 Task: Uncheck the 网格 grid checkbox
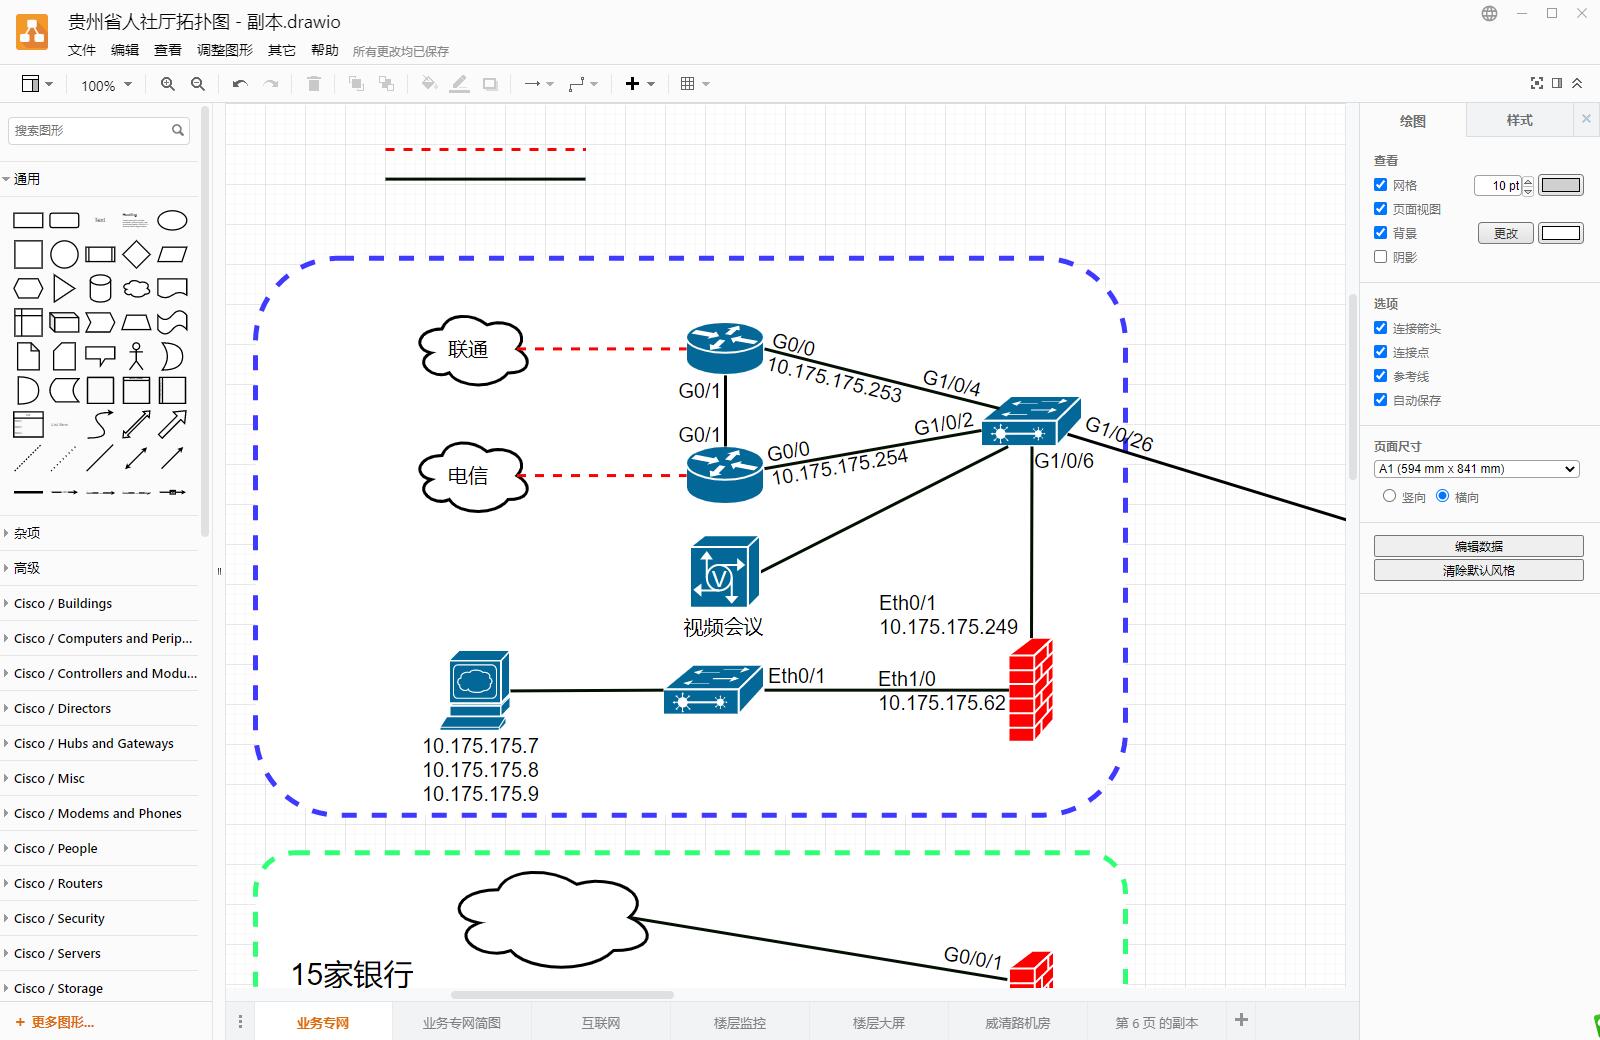[1381, 185]
